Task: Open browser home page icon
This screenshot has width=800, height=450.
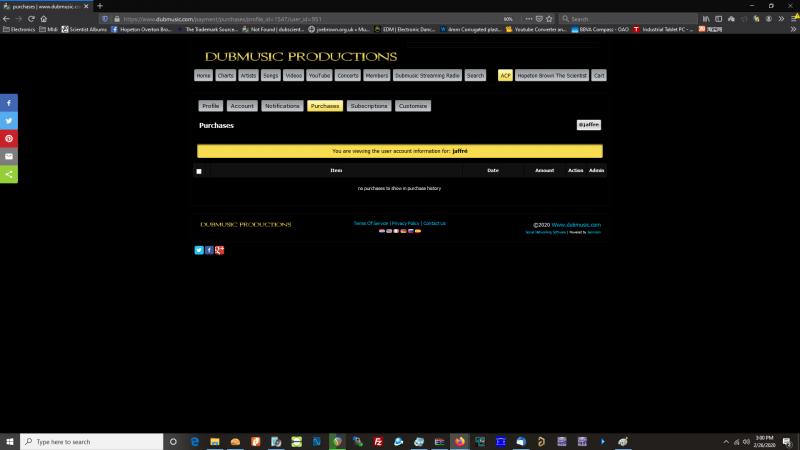Action: pos(44,19)
